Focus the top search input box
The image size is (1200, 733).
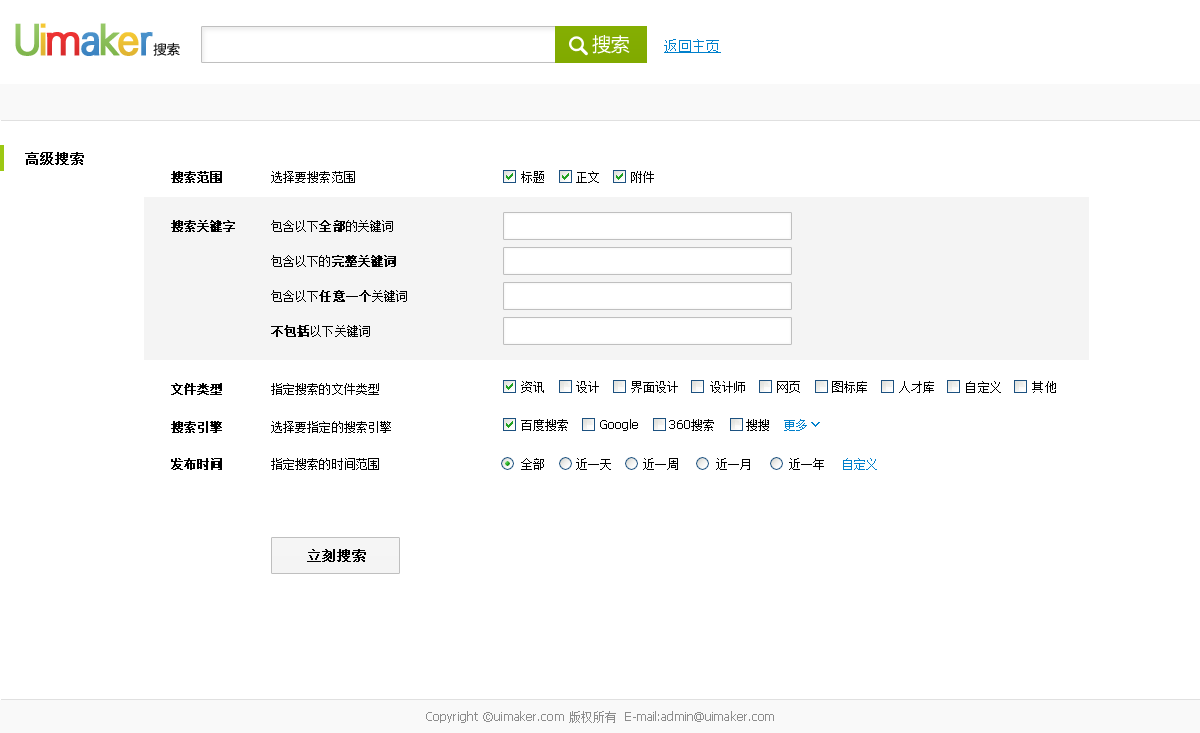(378, 45)
